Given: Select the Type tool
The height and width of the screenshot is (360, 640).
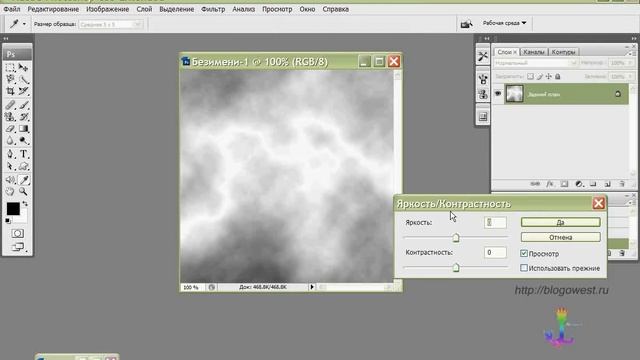Looking at the screenshot, I should click(23, 154).
